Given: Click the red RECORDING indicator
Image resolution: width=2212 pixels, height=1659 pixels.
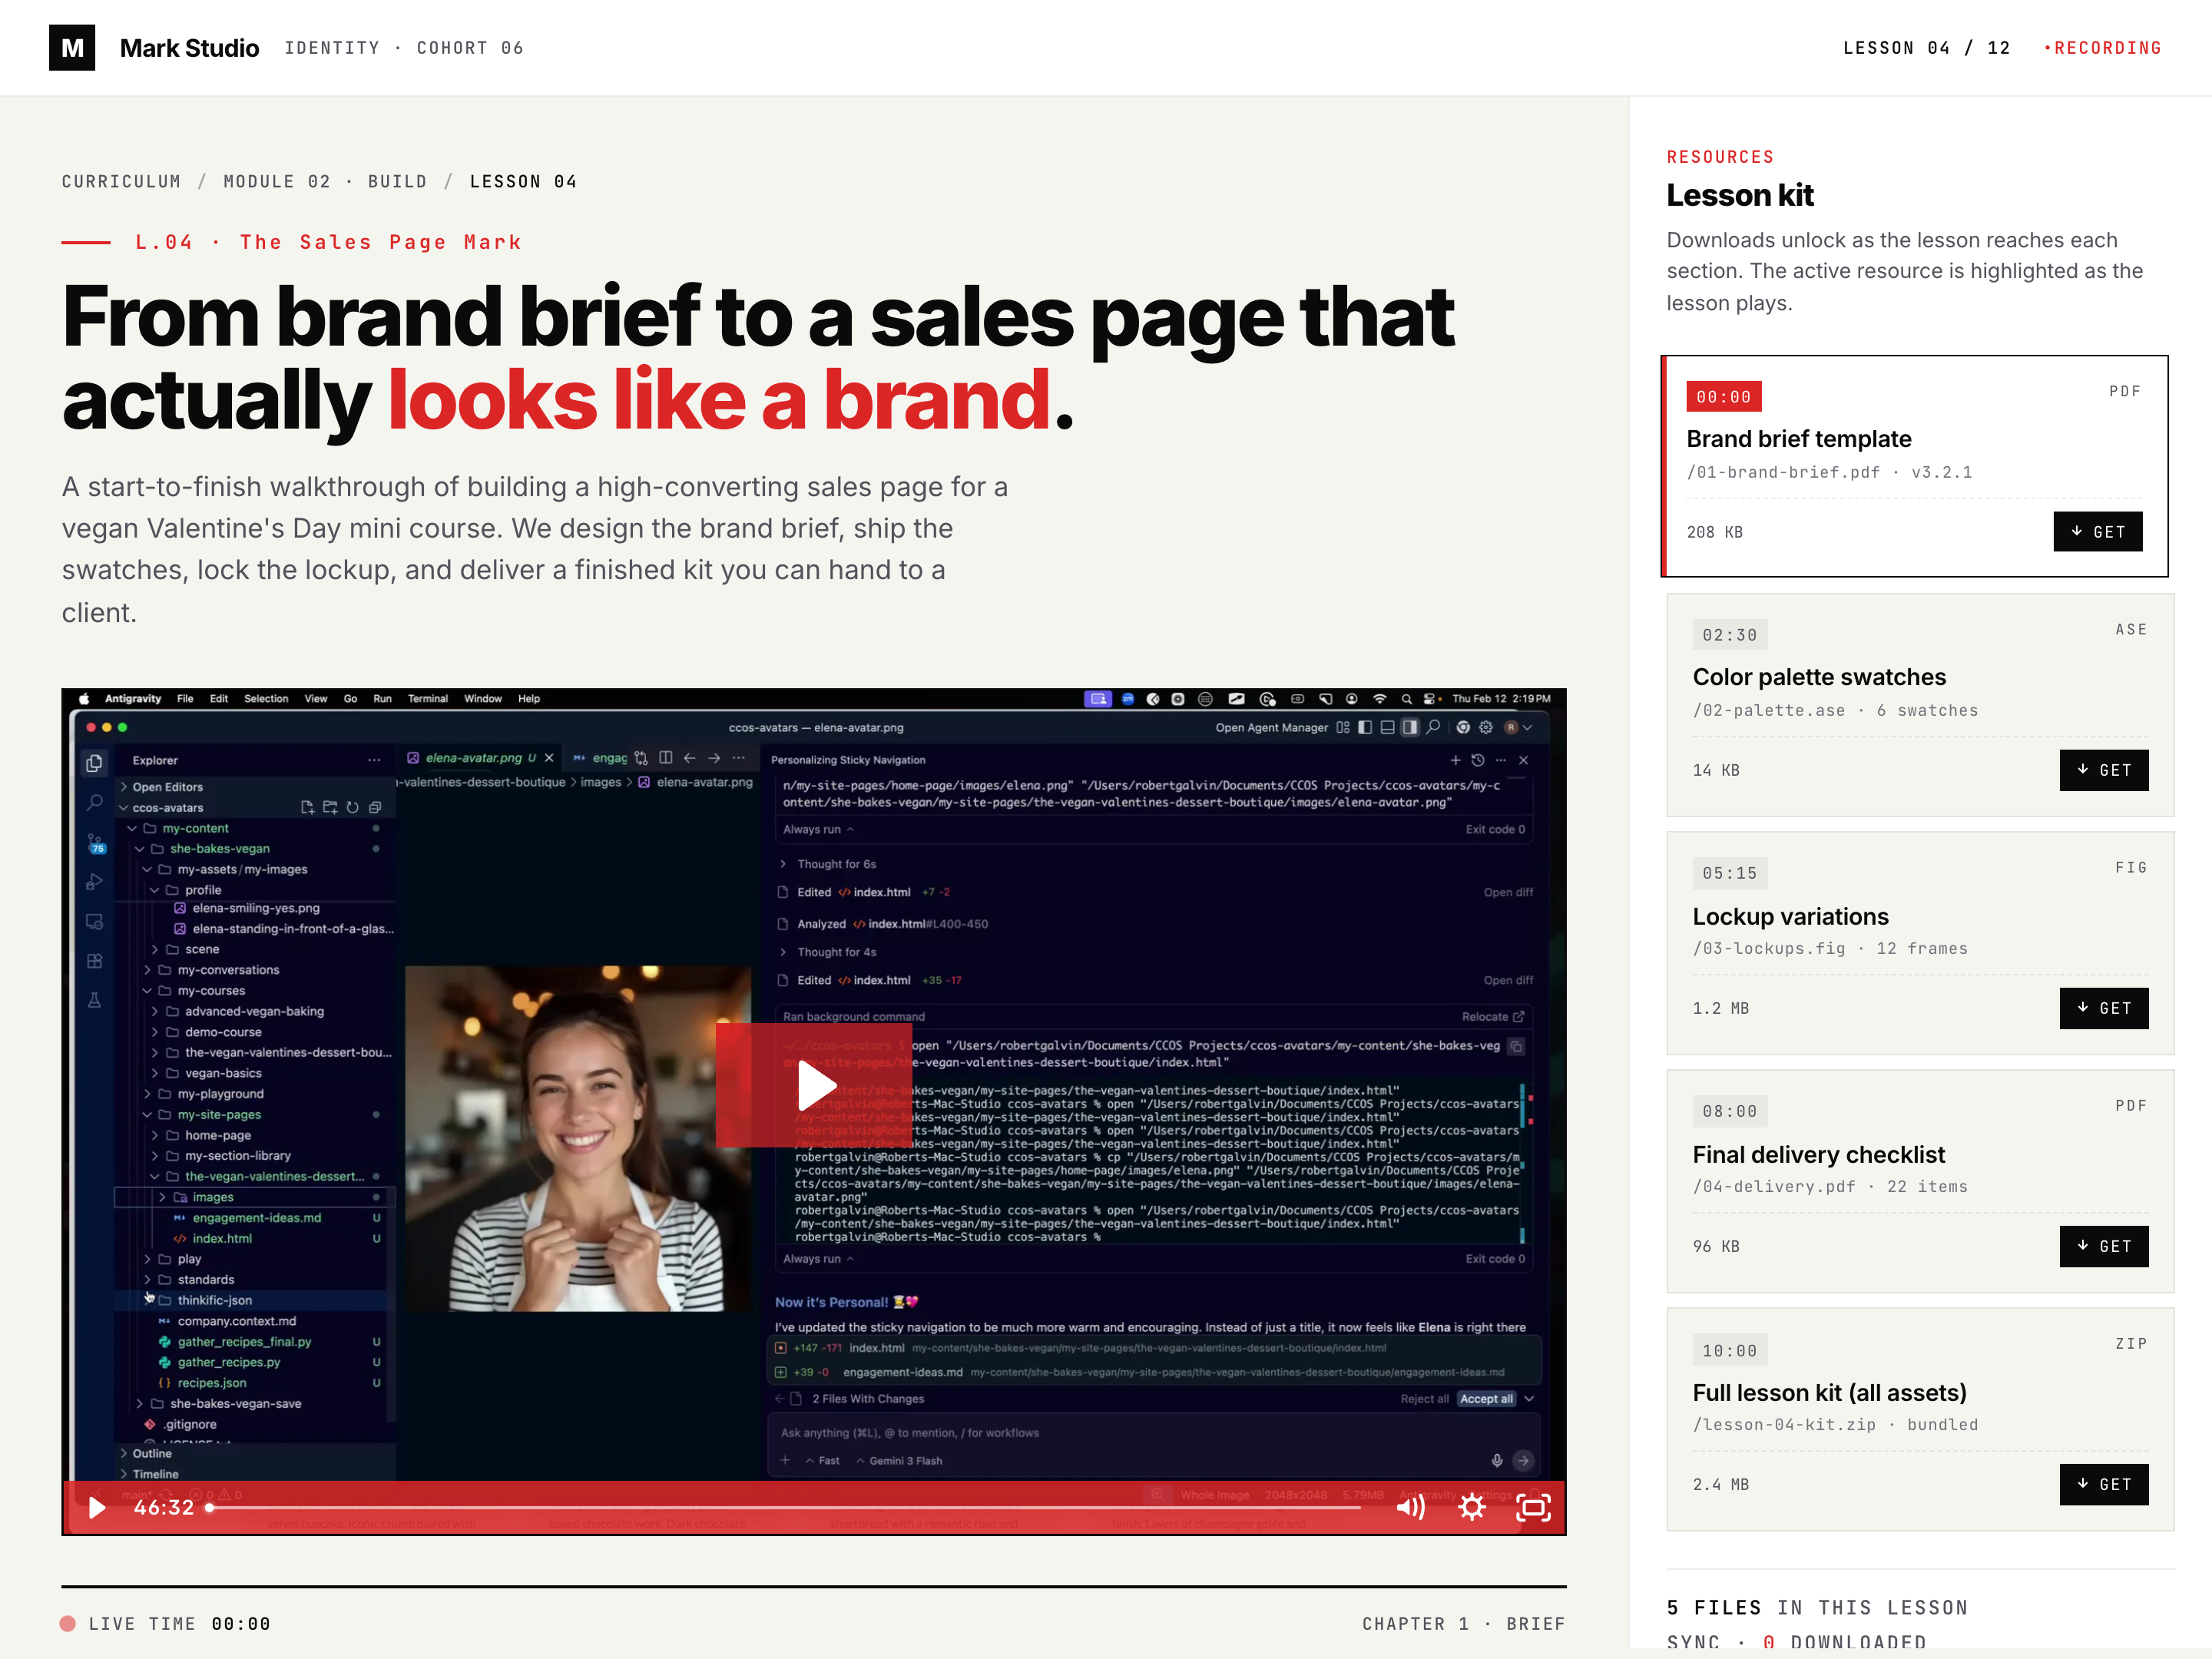Looking at the screenshot, I should click(2103, 48).
